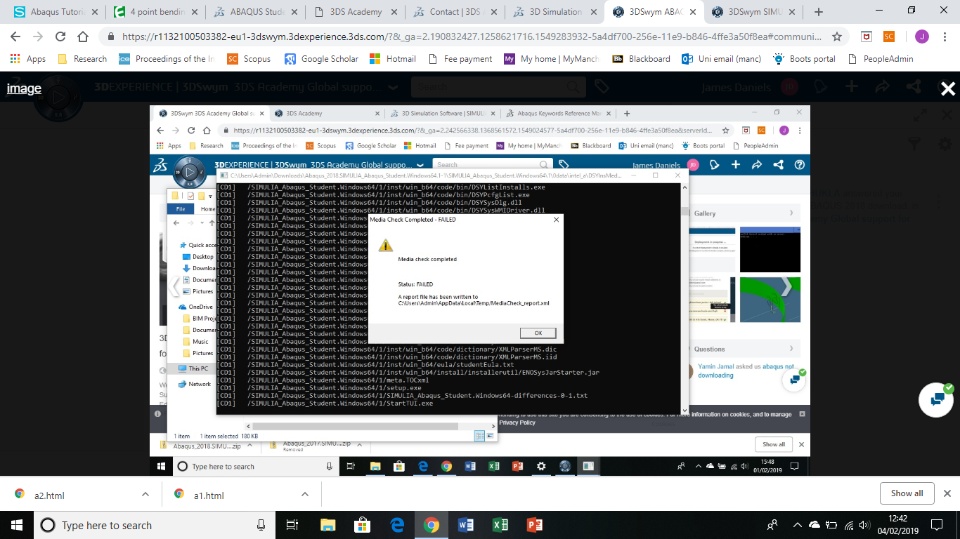This screenshot has width=960, height=539.
Task: Open the volume speaker tray icon
Action: [x=864, y=525]
